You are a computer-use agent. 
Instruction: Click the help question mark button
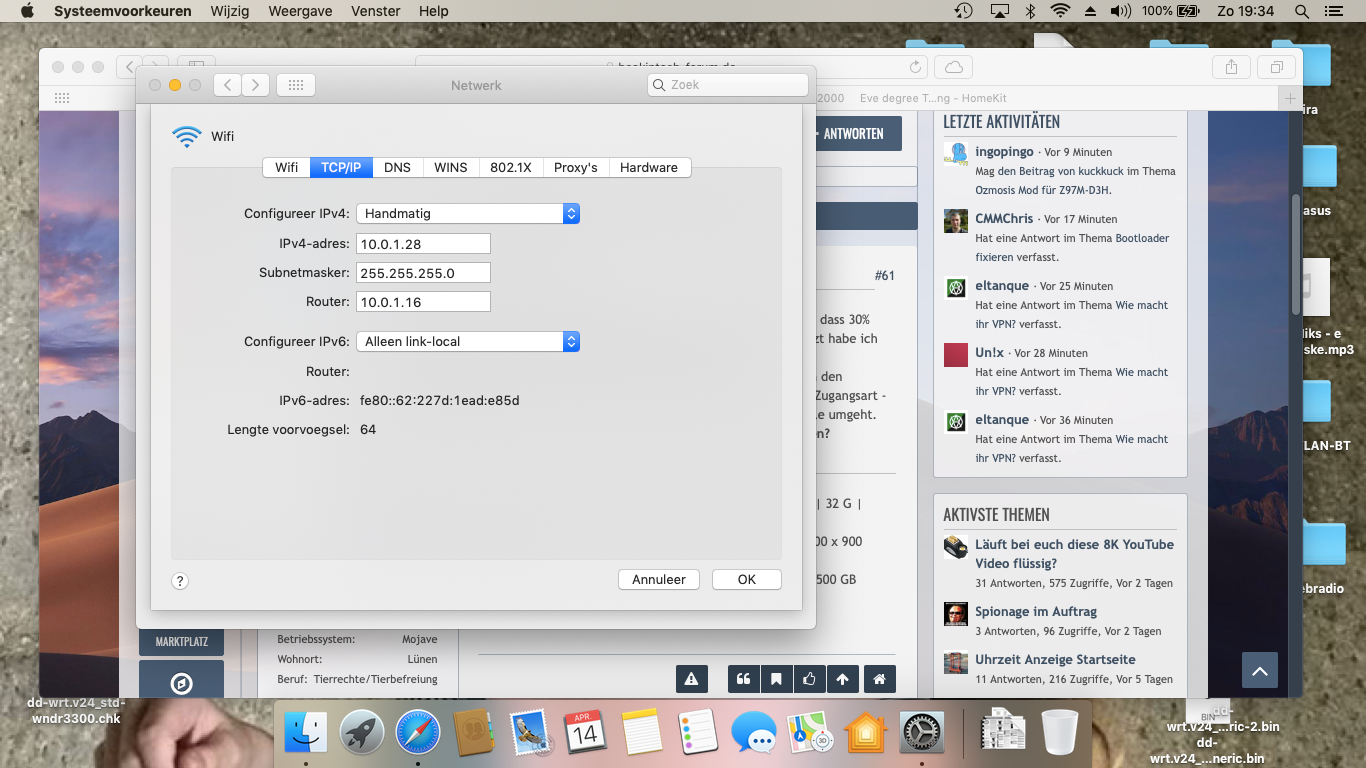pos(180,580)
